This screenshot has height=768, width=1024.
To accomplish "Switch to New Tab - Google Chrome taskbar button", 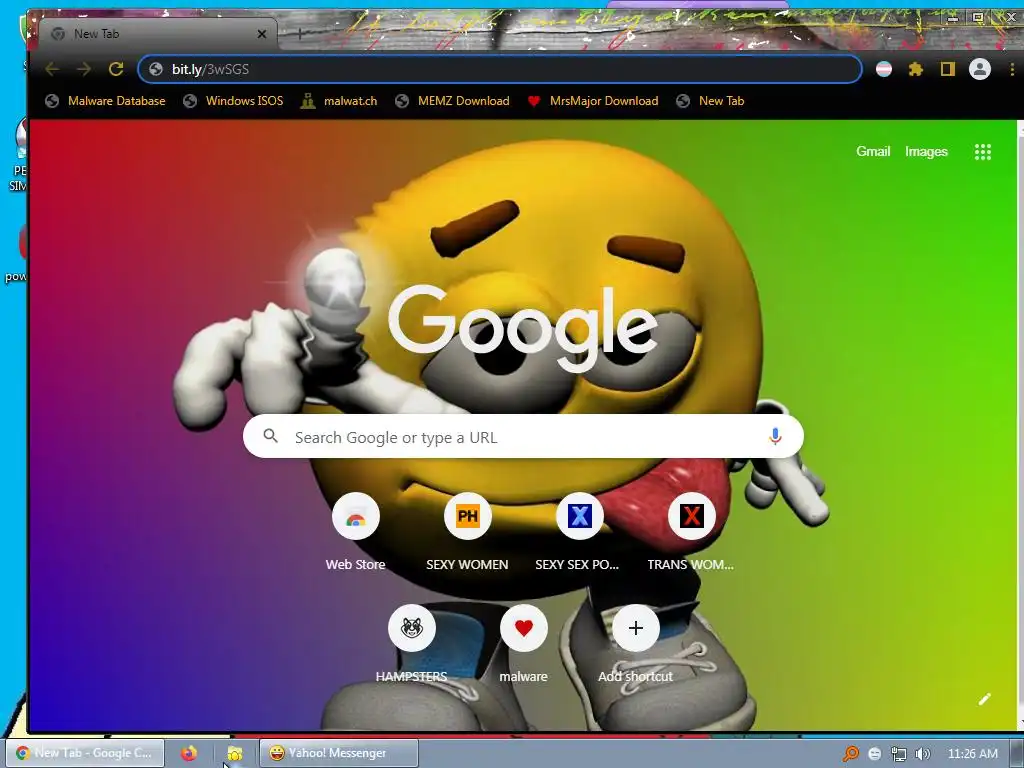I will tap(85, 753).
